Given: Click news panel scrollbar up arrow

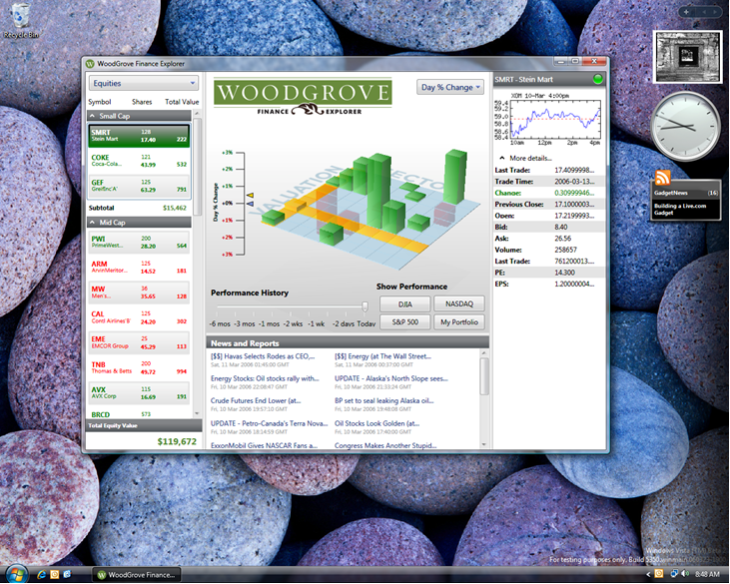Looking at the screenshot, I should [x=484, y=353].
